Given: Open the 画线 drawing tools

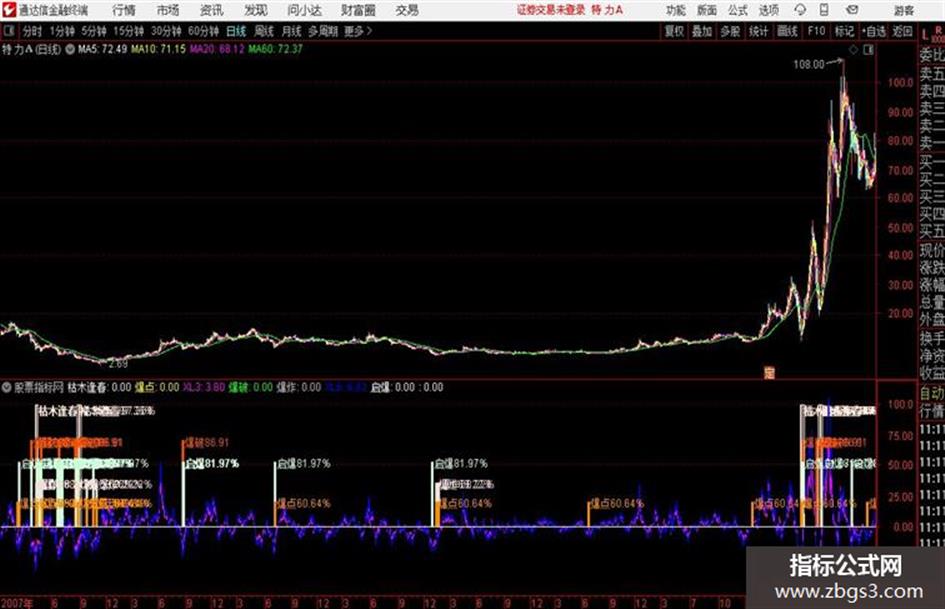Looking at the screenshot, I should point(787,31).
